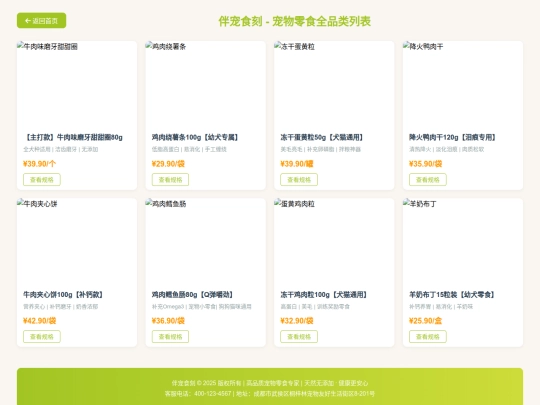
Task: Open 查看规格 for 冻干鸡肉粒100g
Action: point(299,337)
